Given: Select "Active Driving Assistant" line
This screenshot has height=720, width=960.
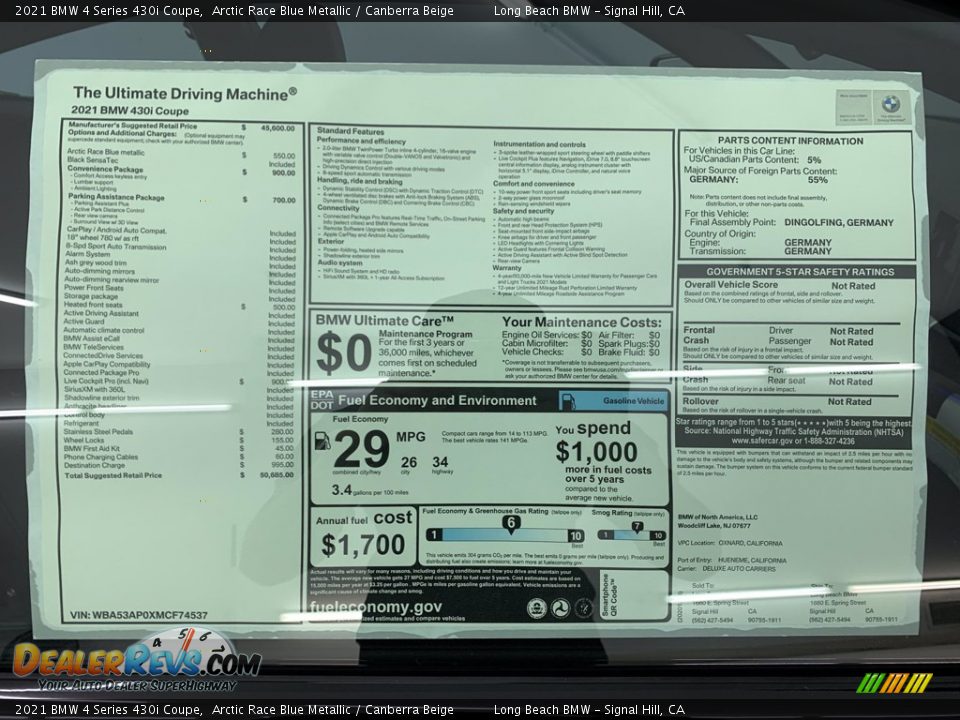Looking at the screenshot, I should [x=101, y=313].
